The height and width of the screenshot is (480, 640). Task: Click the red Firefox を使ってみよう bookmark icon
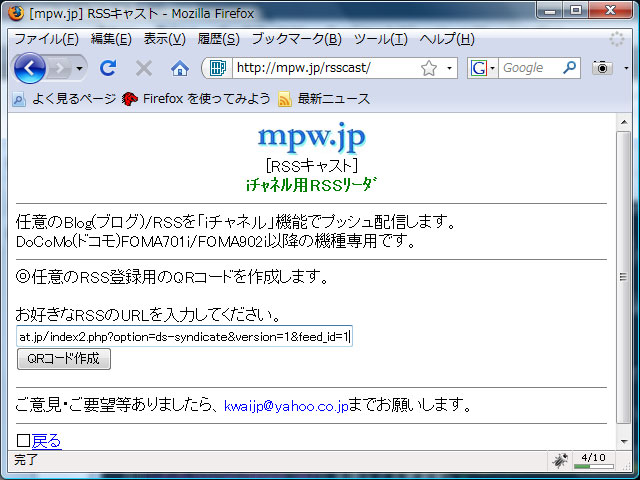130,99
